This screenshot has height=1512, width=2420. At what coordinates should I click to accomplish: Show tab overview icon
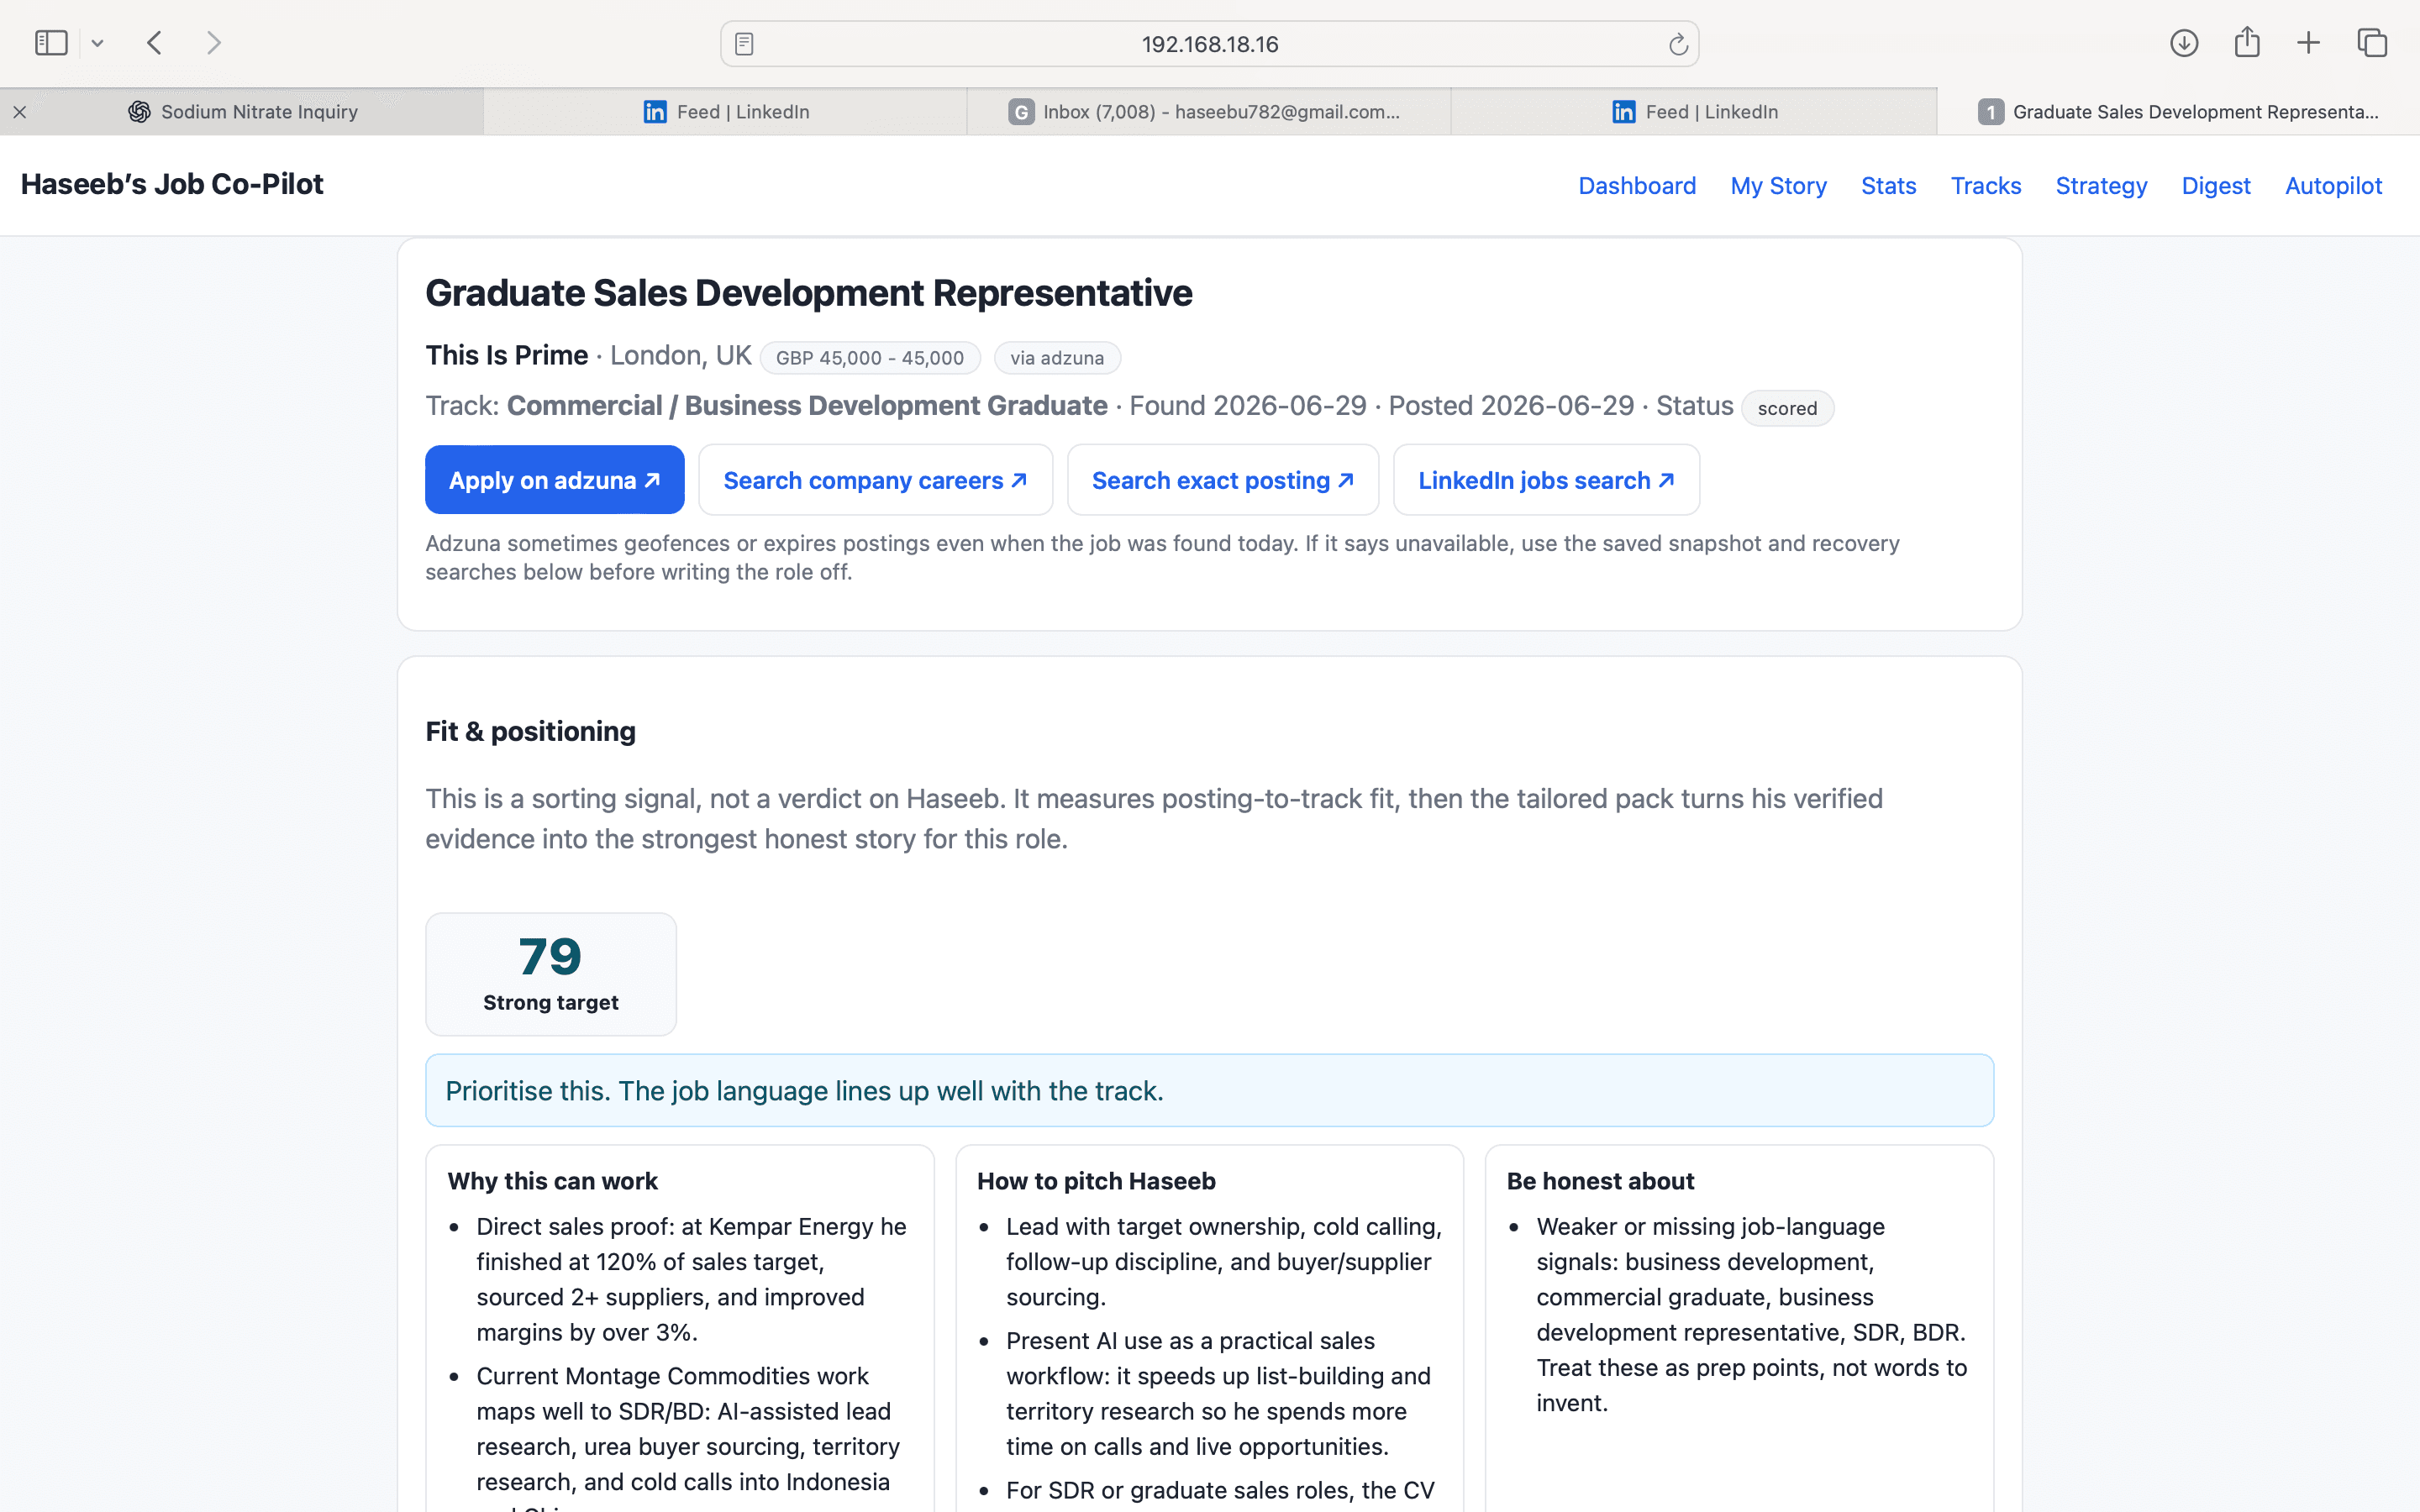[x=2372, y=43]
